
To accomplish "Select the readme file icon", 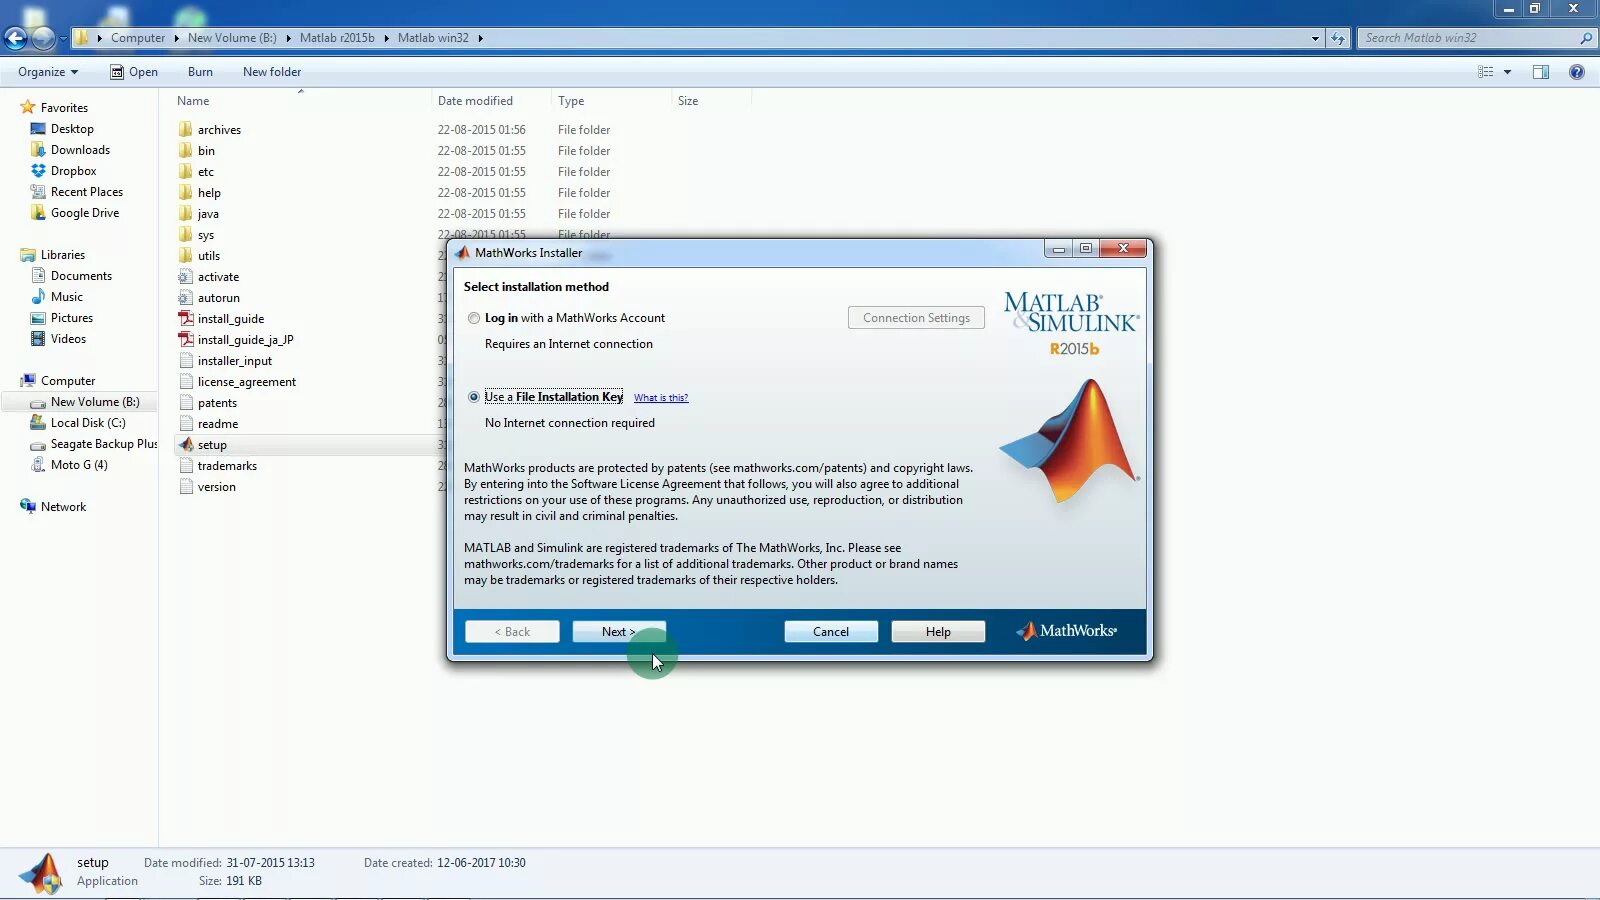I will tap(186, 424).
